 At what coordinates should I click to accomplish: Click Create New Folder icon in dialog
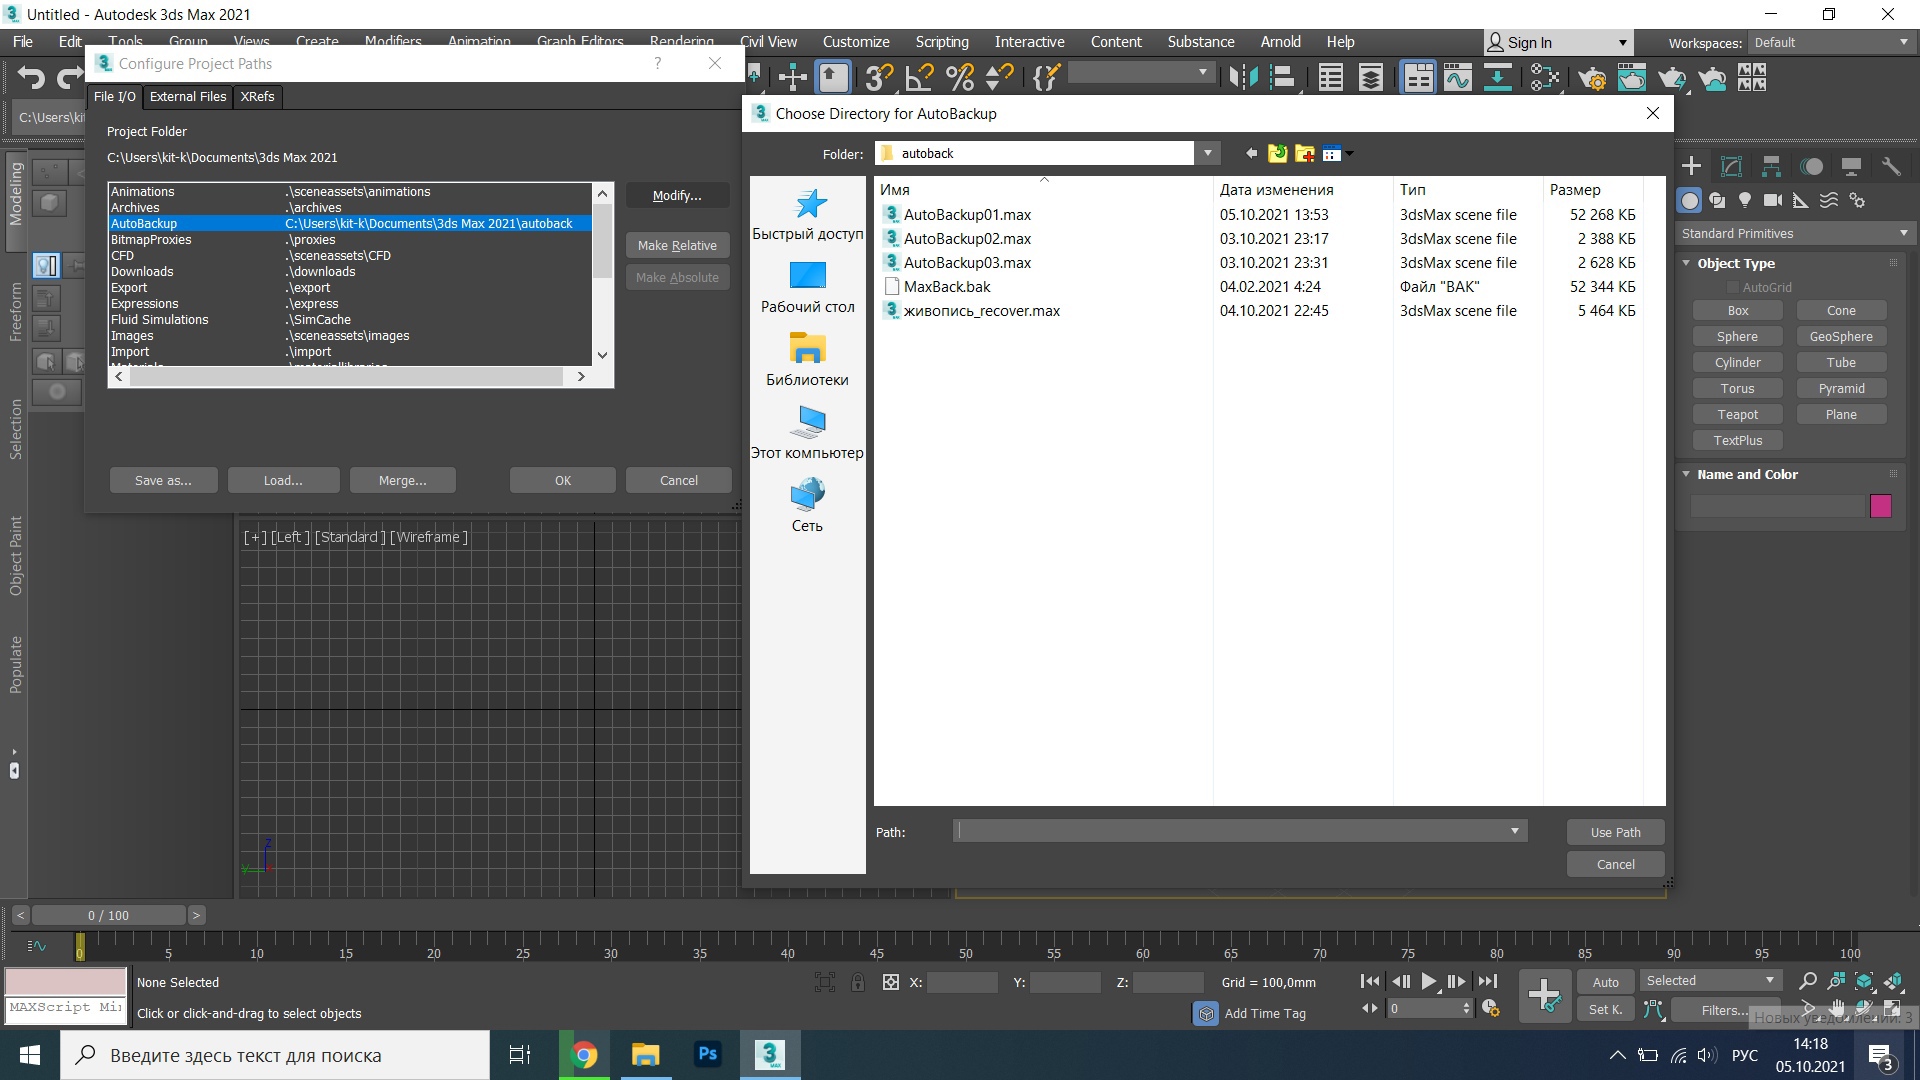tap(1304, 153)
